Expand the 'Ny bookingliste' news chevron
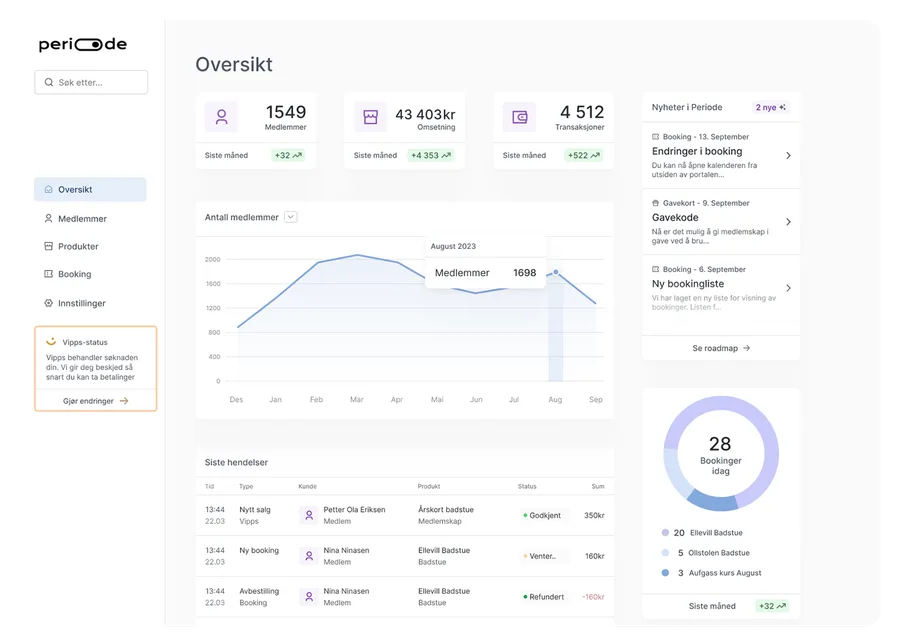This screenshot has width=900, height=640. [788, 288]
